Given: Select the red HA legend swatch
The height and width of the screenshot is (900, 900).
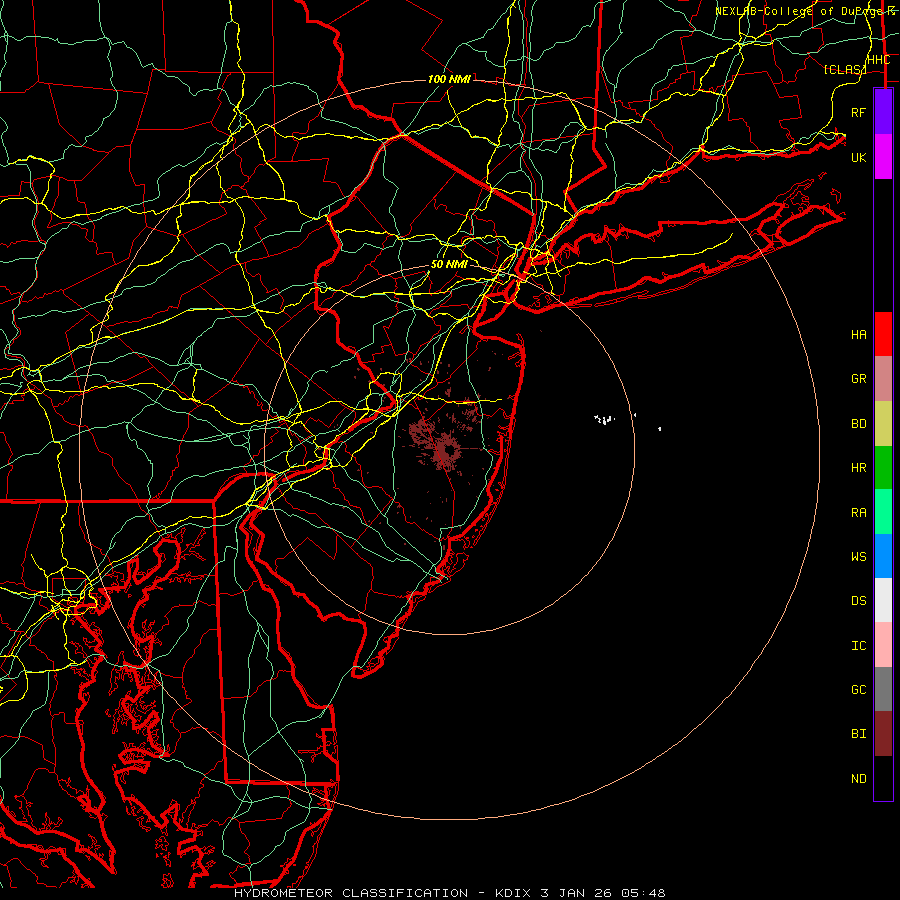Looking at the screenshot, I should (x=883, y=334).
